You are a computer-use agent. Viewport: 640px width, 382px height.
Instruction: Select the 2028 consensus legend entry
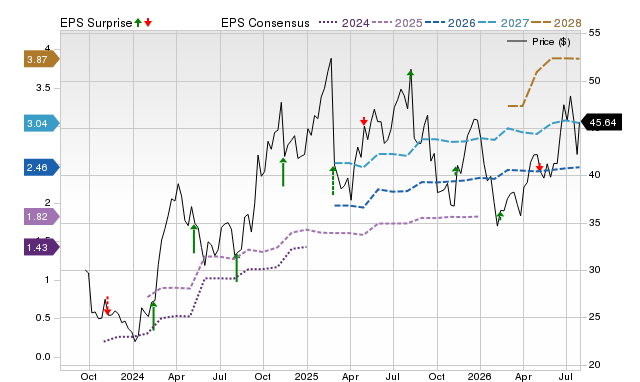tap(556, 23)
